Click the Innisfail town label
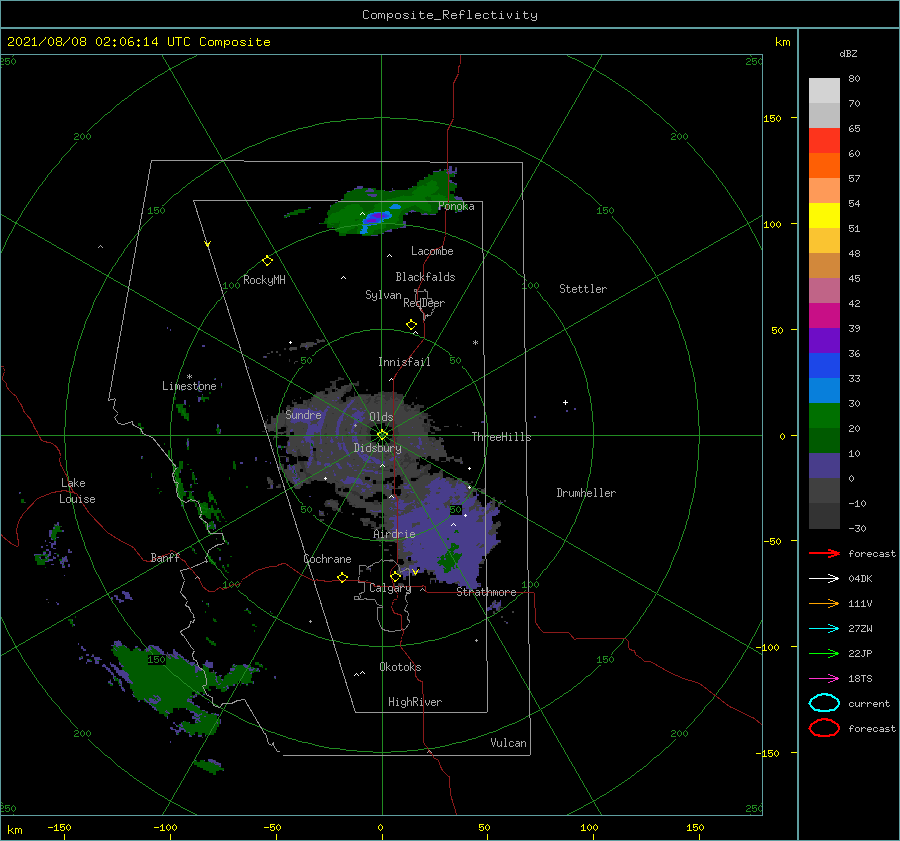900x841 pixels. pyautogui.click(x=404, y=362)
